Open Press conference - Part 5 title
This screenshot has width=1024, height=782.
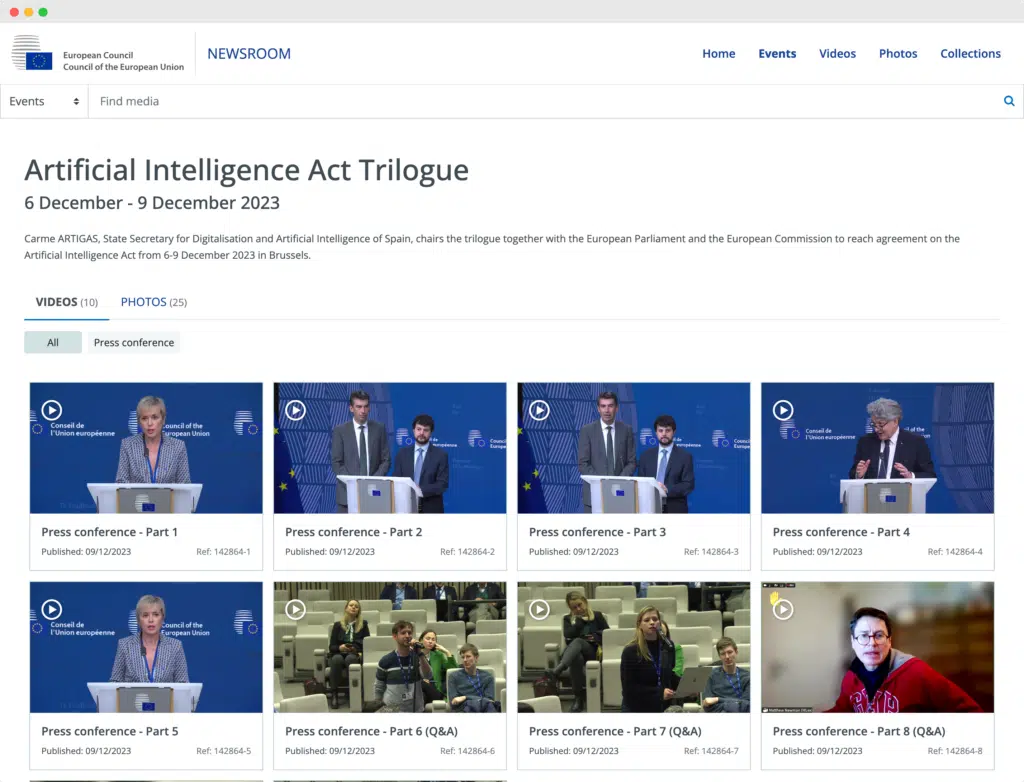pos(110,731)
